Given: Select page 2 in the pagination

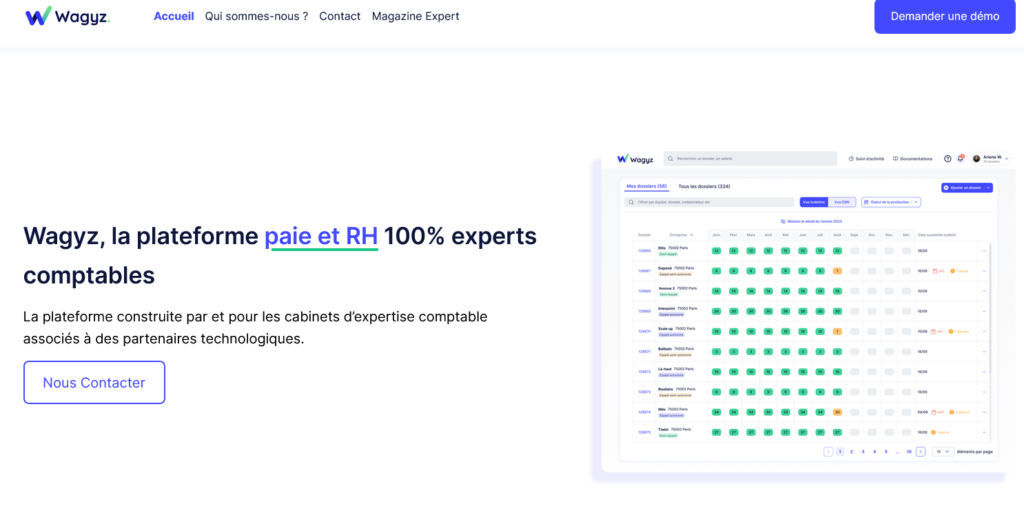Looking at the screenshot, I should (x=852, y=451).
